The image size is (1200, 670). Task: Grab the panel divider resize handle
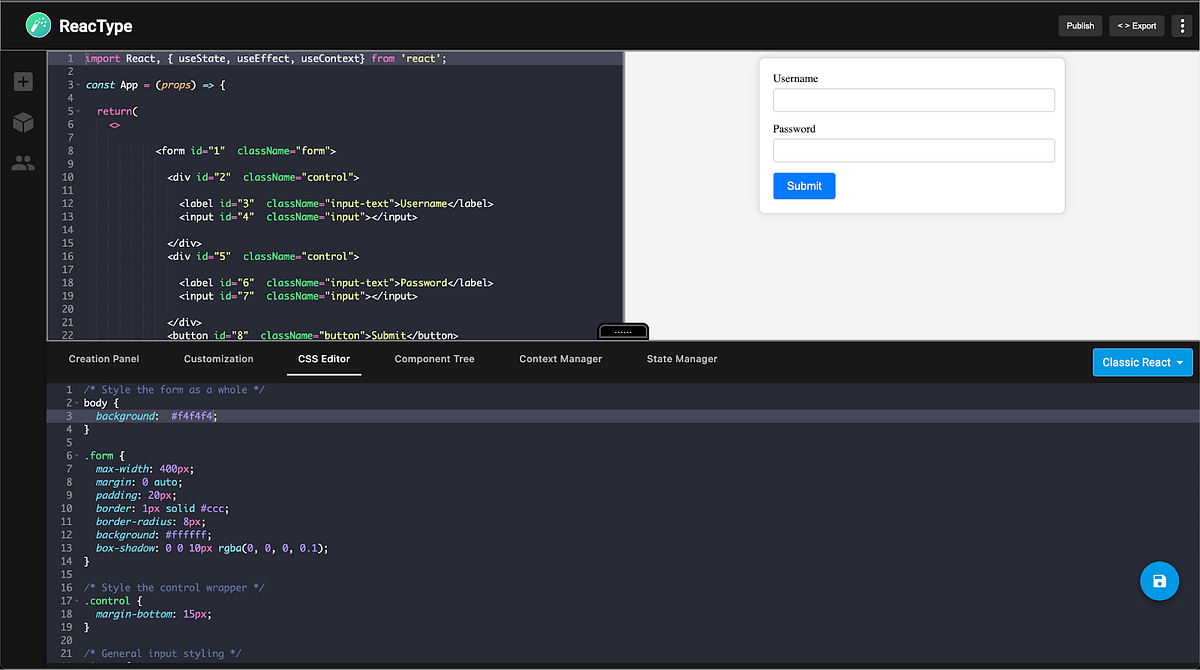[x=623, y=331]
